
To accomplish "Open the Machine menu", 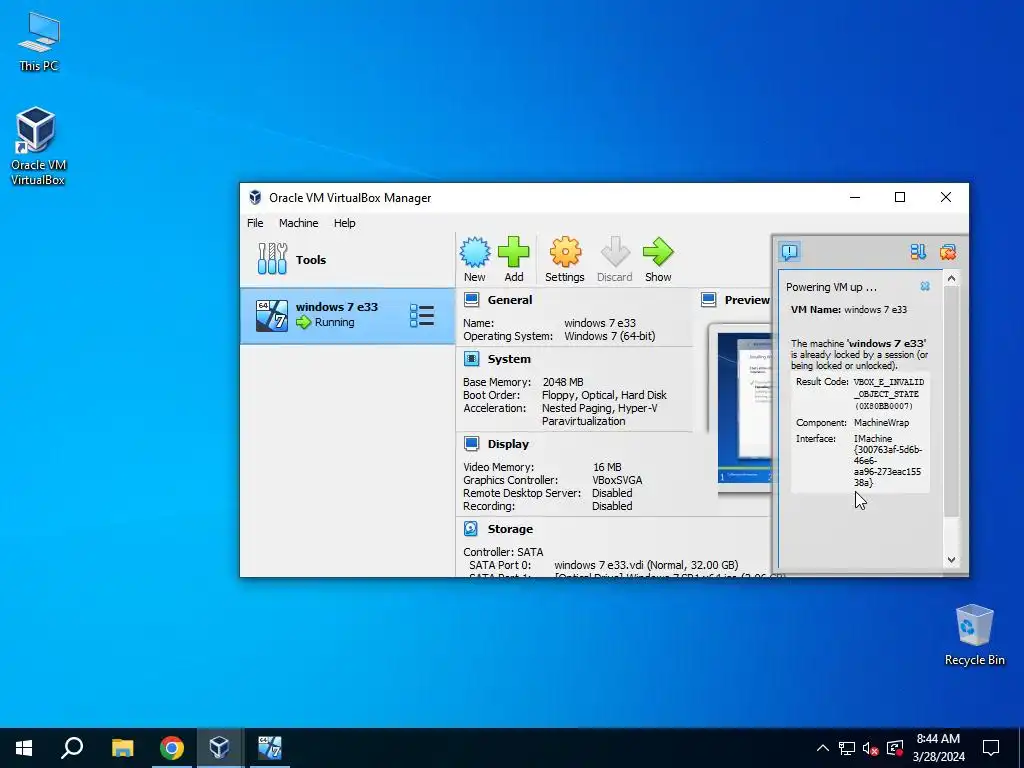I will [298, 223].
